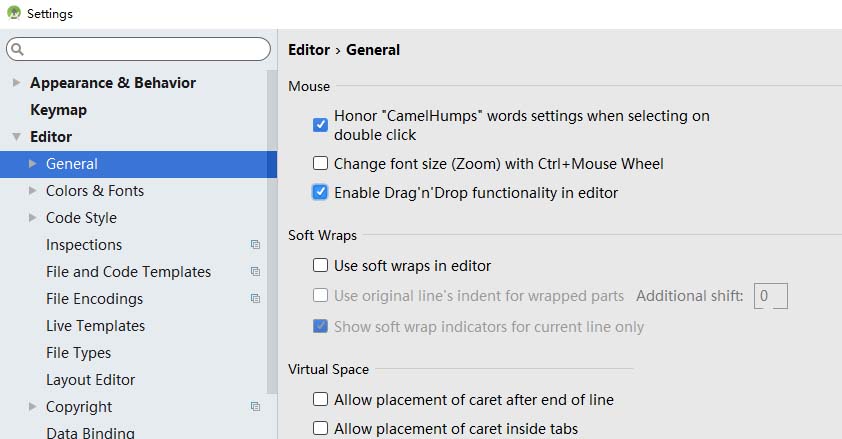
Task: Expand the Appearance & Behavior section
Action: point(16,83)
